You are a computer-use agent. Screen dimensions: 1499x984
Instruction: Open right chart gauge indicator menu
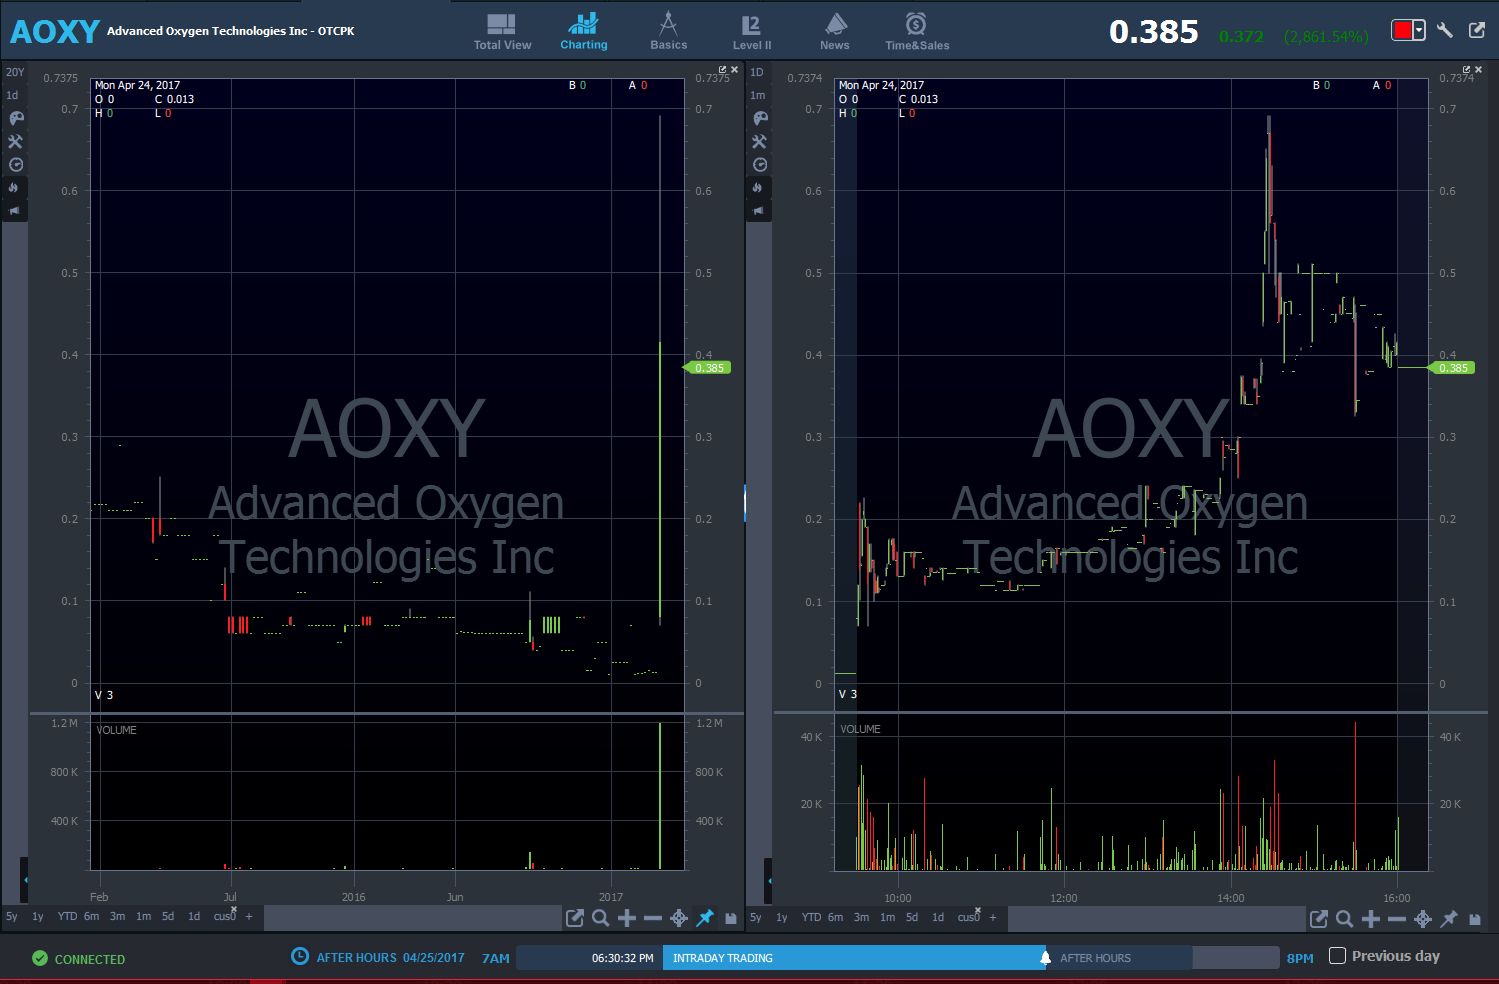[760, 165]
